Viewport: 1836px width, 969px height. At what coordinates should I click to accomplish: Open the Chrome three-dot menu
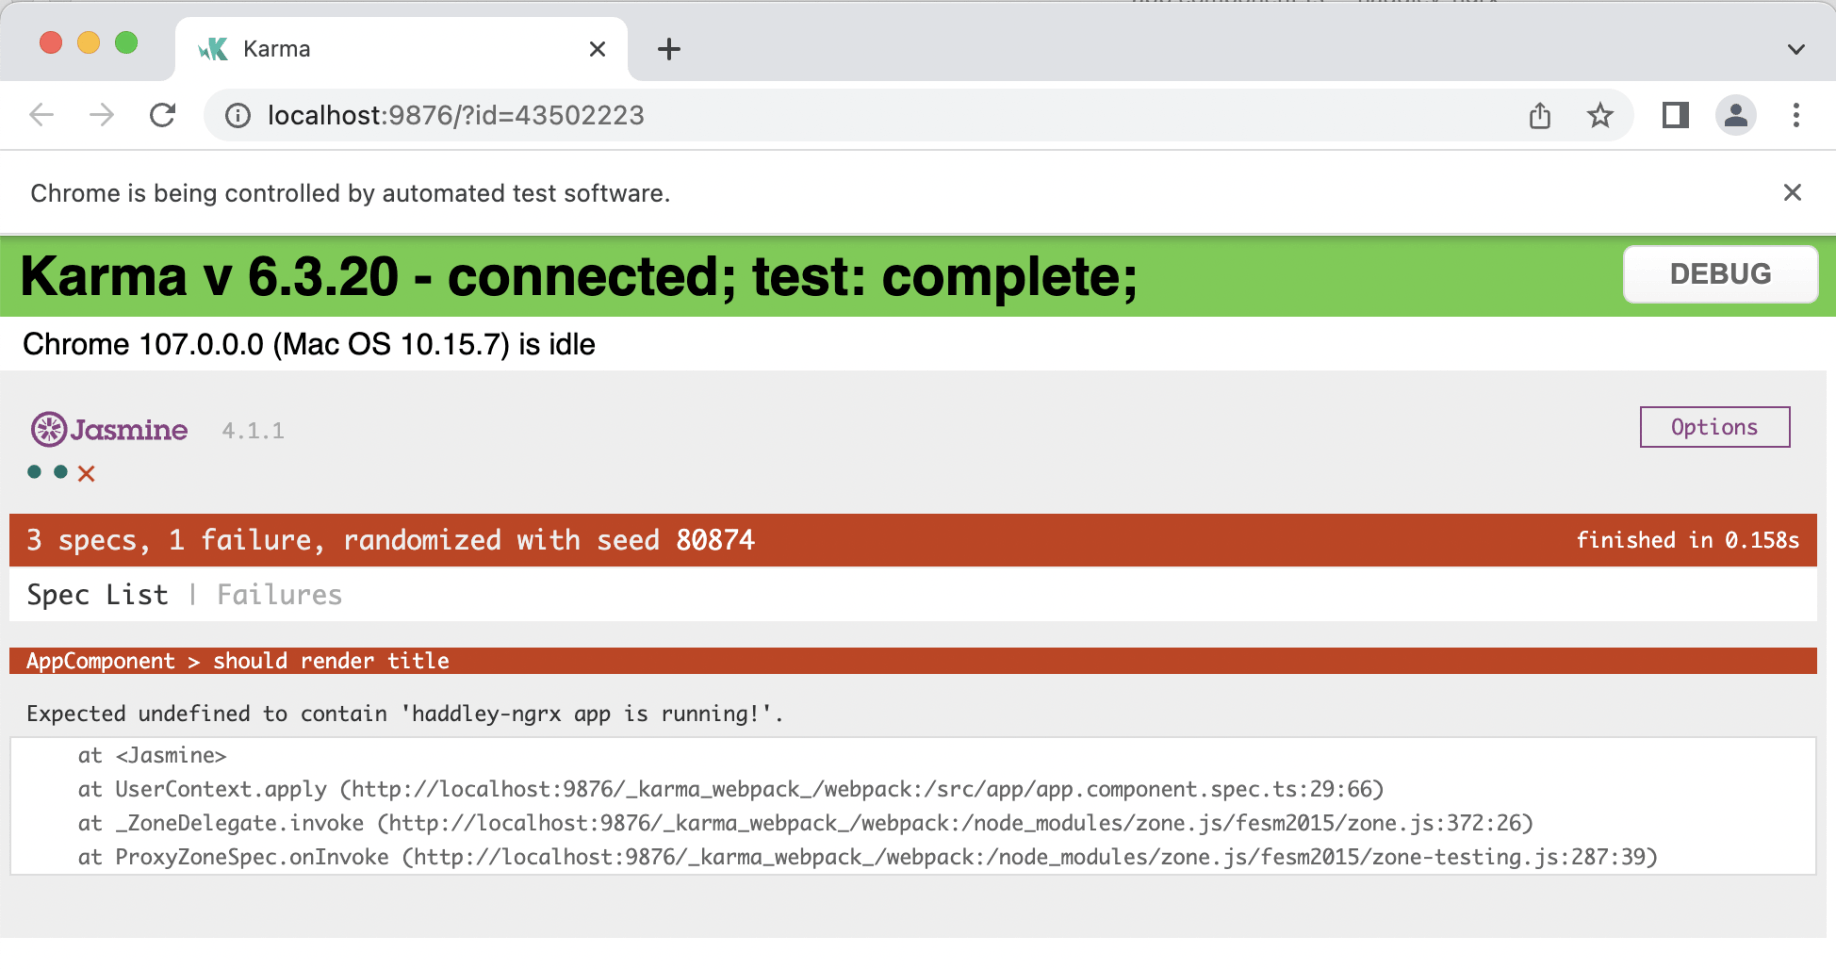(x=1796, y=116)
